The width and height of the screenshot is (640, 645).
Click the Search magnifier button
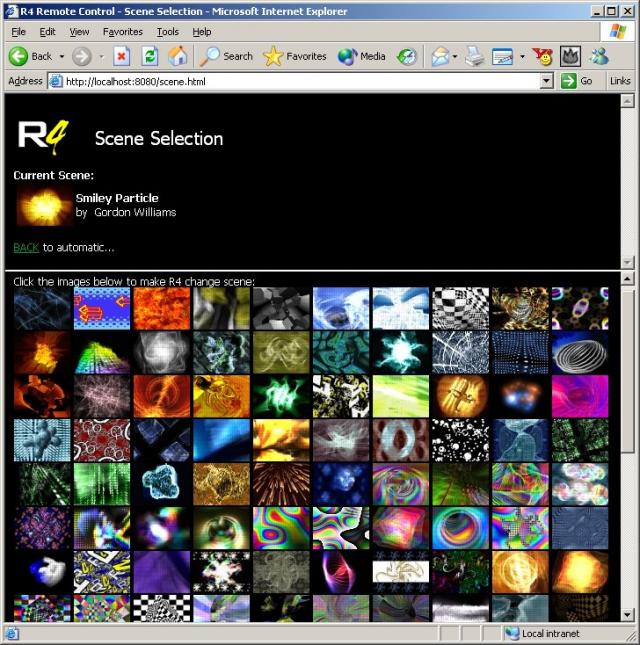click(x=226, y=56)
